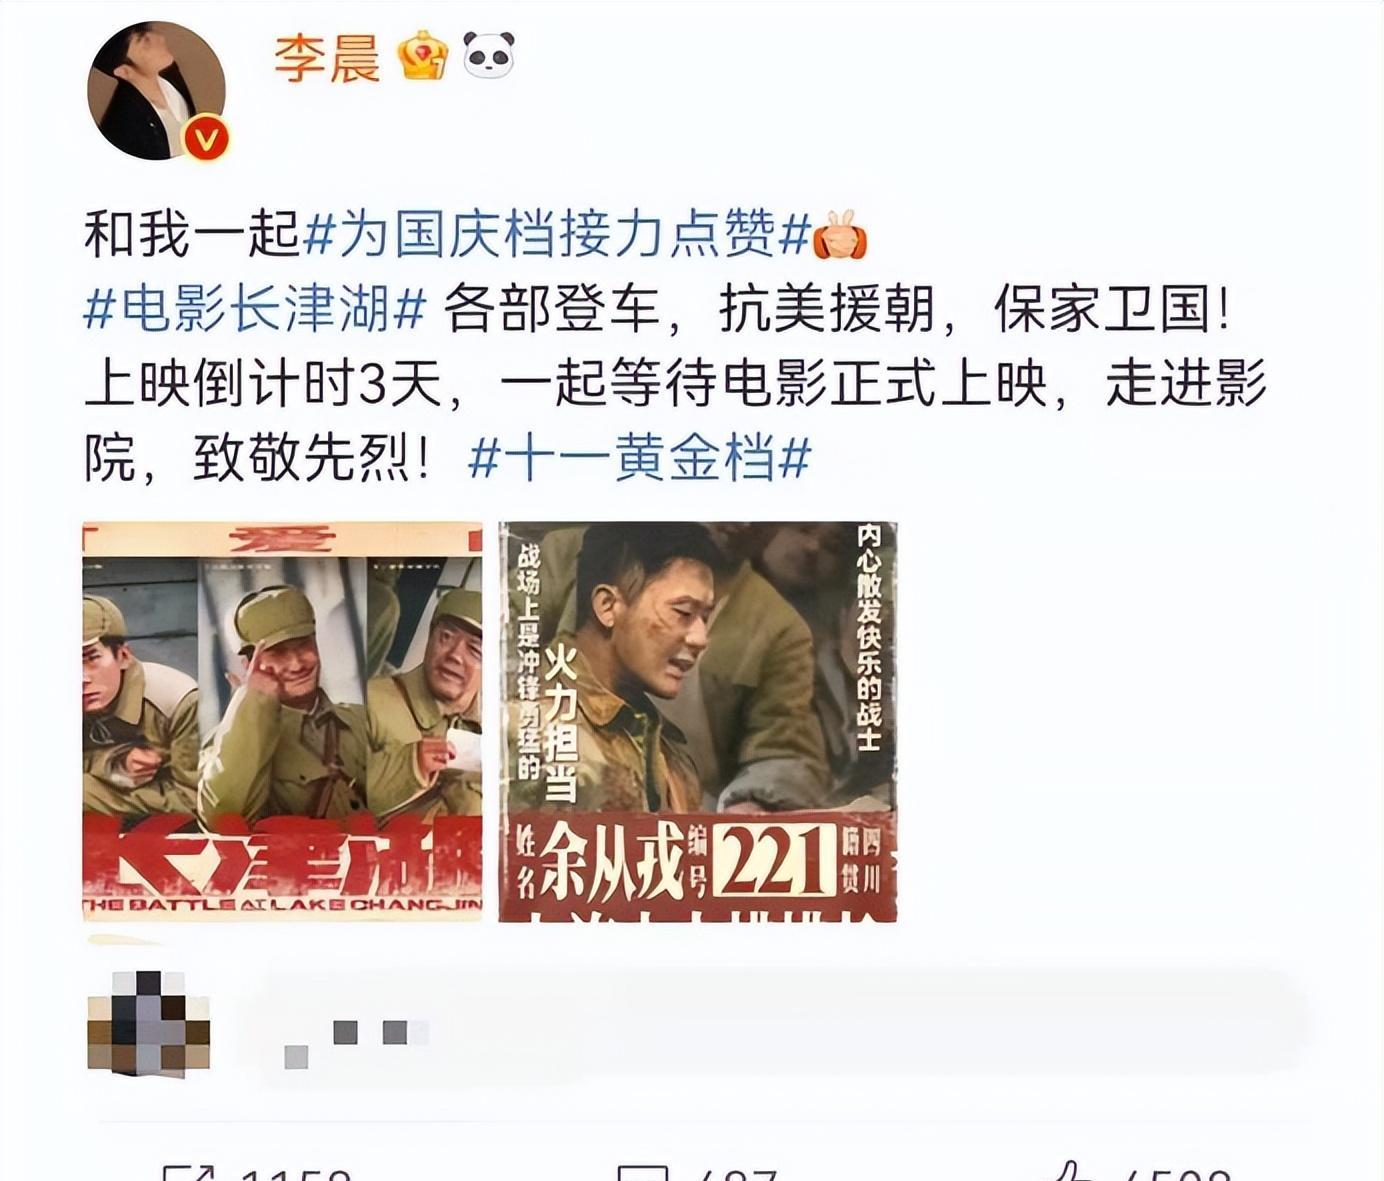This screenshot has height=1181, width=1384.
Task: View the 长津湖 movie poster thumbnail
Action: 282,721
